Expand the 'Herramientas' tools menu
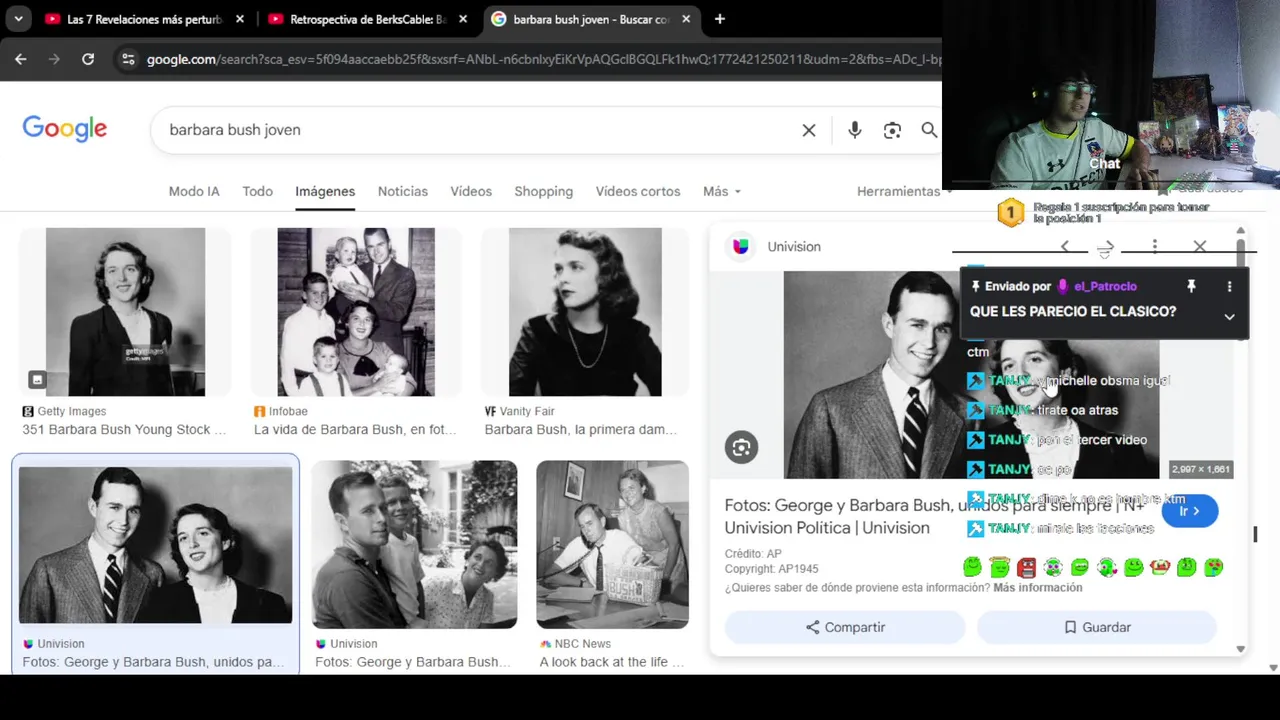This screenshot has width=1280, height=720. coord(904,191)
